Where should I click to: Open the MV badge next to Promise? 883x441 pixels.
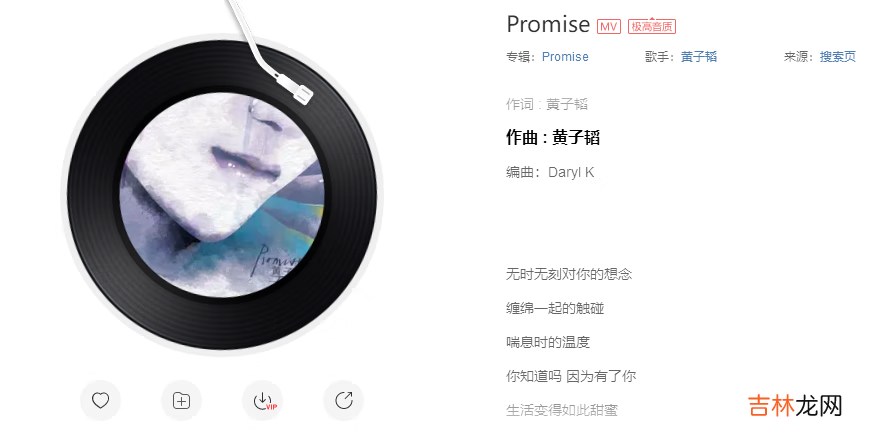point(609,26)
